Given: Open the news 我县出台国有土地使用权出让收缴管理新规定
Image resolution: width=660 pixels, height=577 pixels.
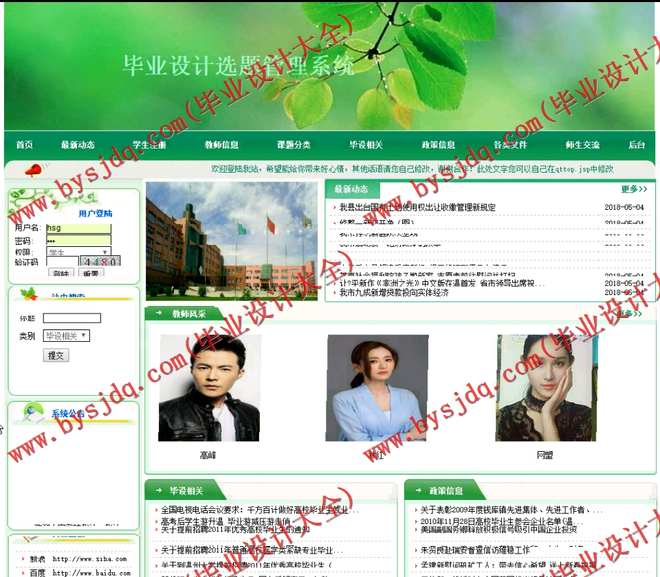Looking at the screenshot, I should pos(417,207).
